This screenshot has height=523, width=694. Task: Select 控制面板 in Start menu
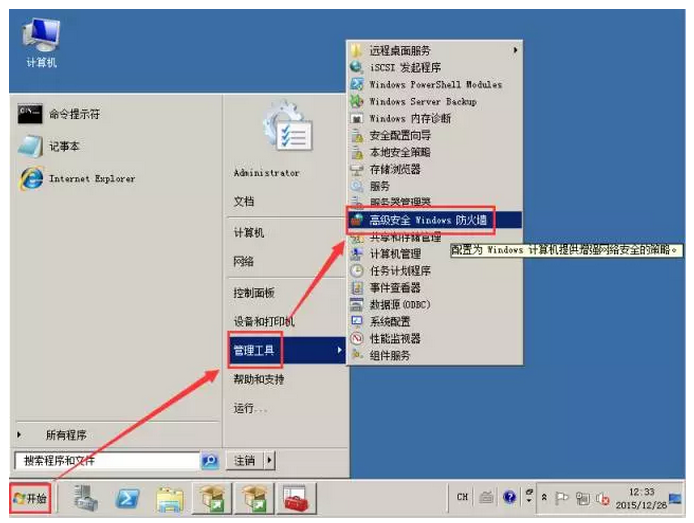(x=254, y=292)
